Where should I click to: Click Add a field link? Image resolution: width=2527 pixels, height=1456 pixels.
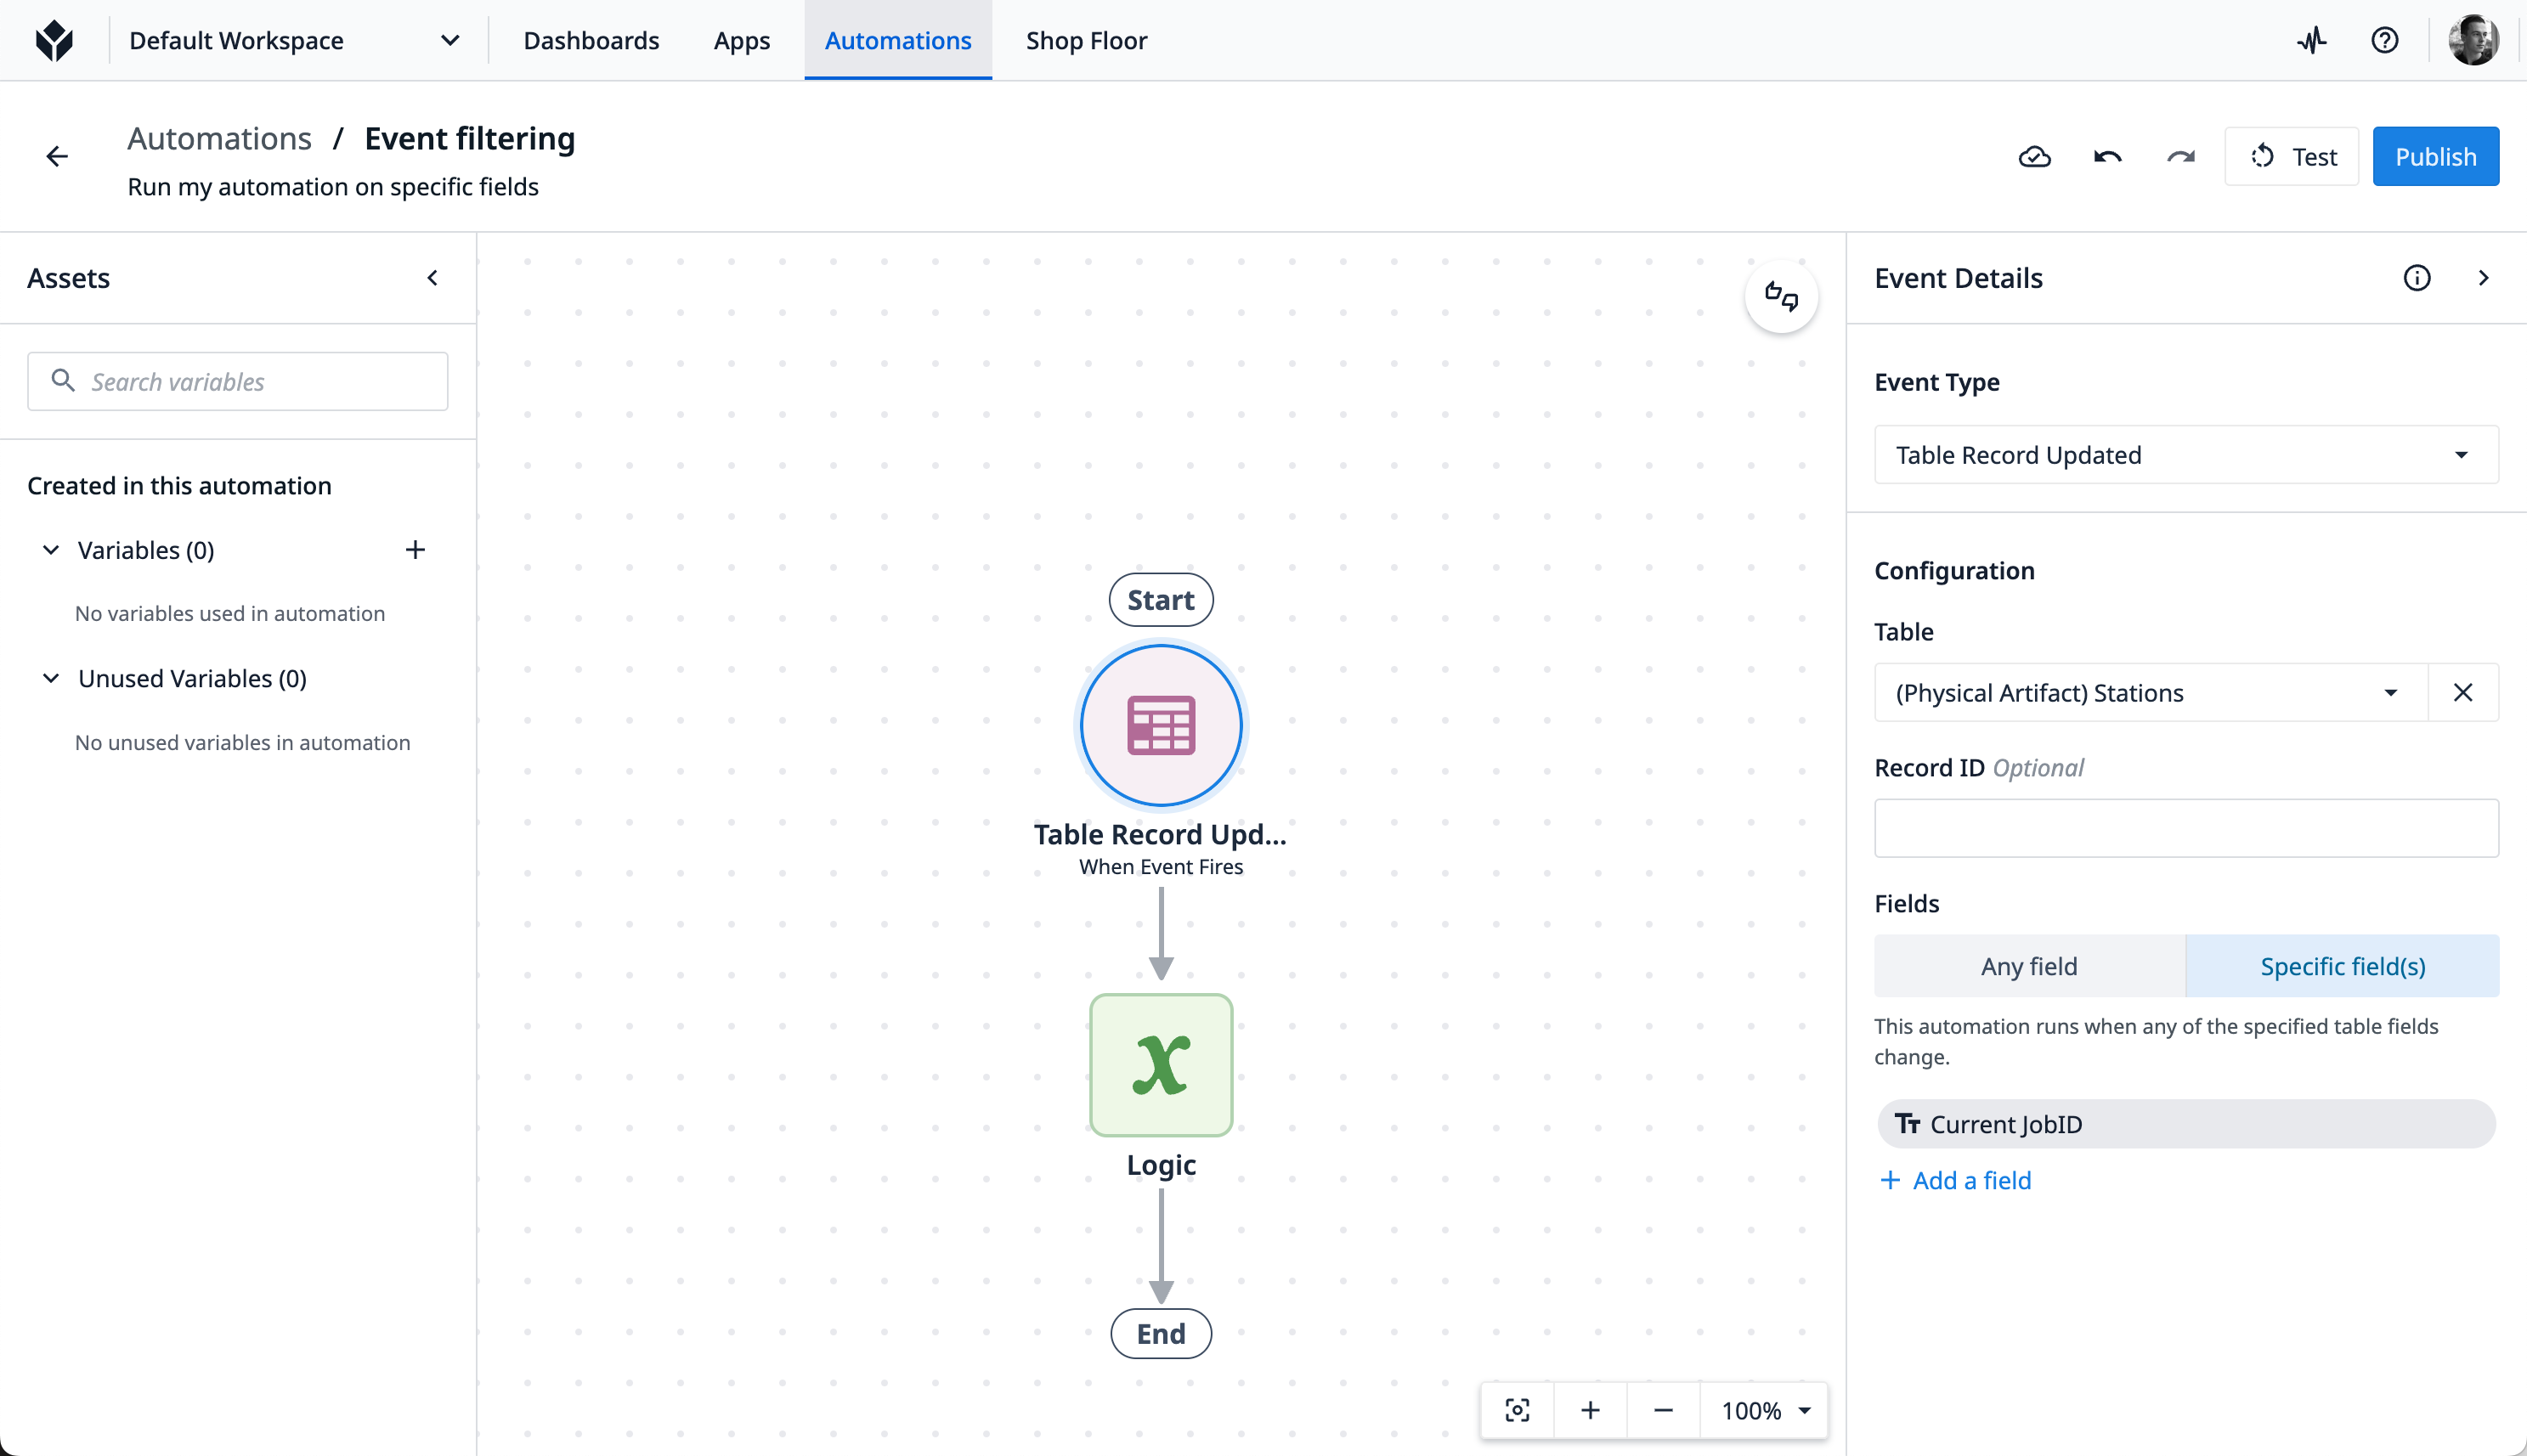(1955, 1180)
